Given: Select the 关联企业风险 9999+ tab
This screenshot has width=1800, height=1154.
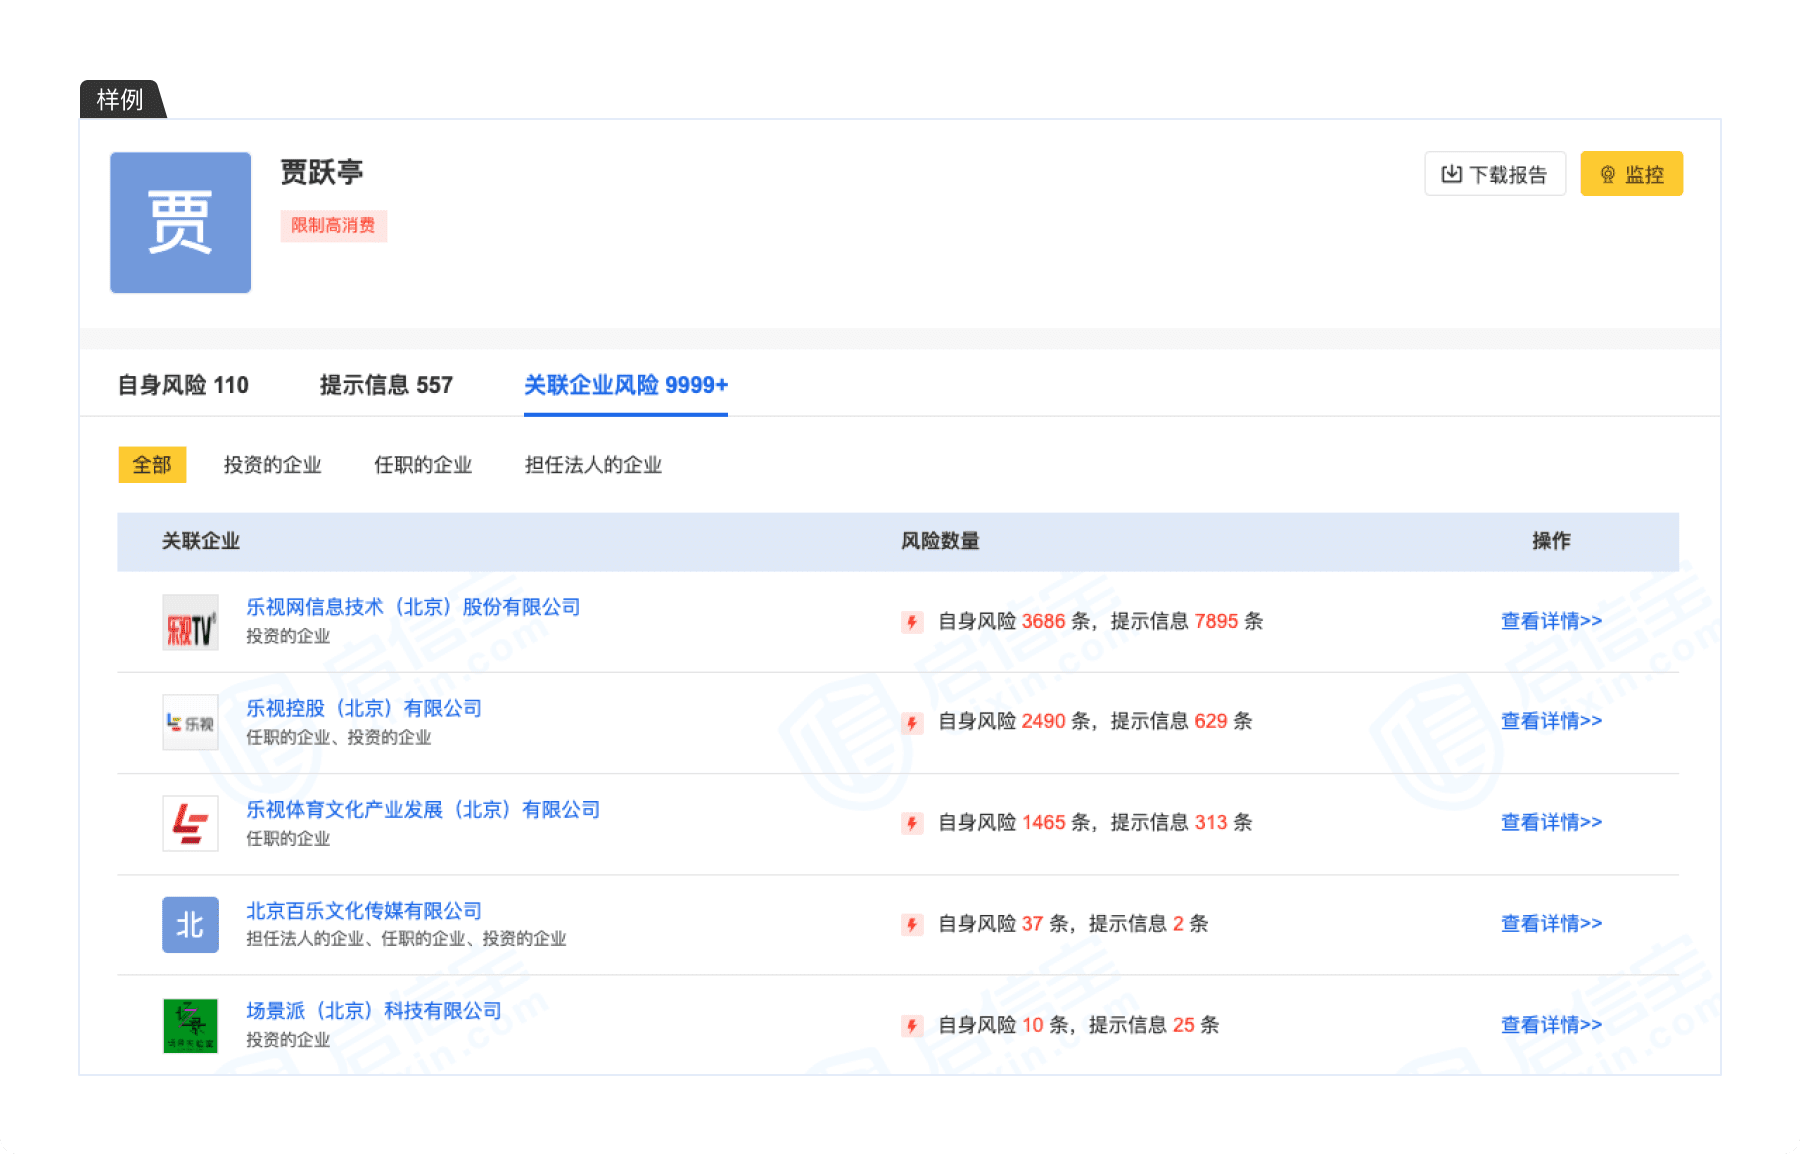Looking at the screenshot, I should 626,385.
